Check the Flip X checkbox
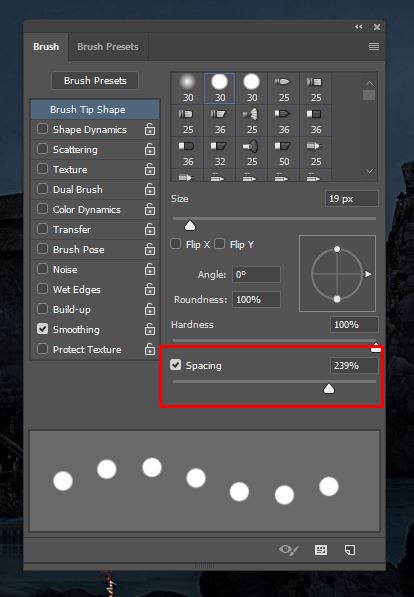The height and width of the screenshot is (597, 414). [x=176, y=244]
